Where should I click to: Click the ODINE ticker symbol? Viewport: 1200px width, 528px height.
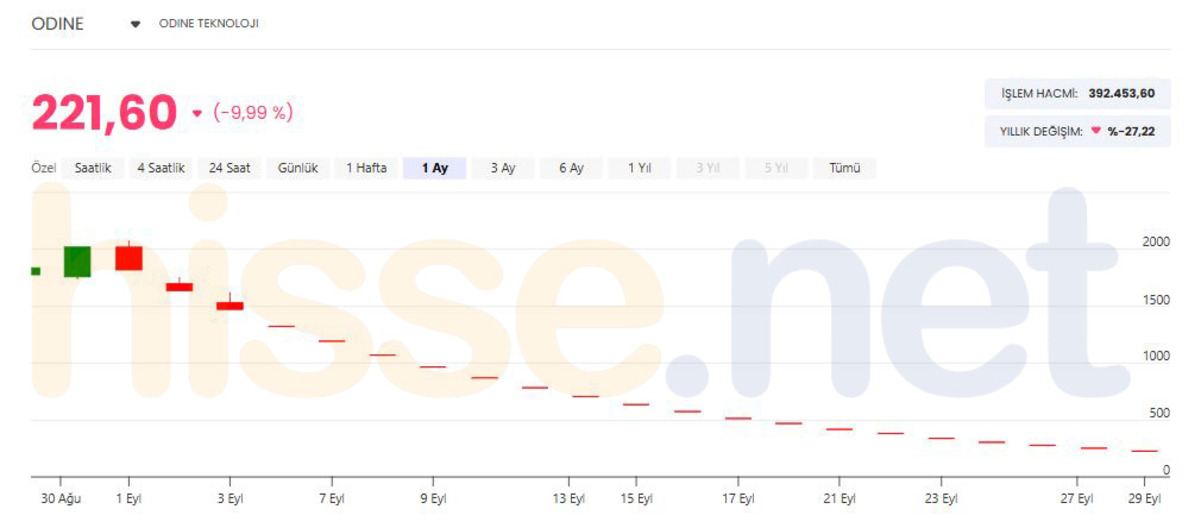(x=58, y=24)
